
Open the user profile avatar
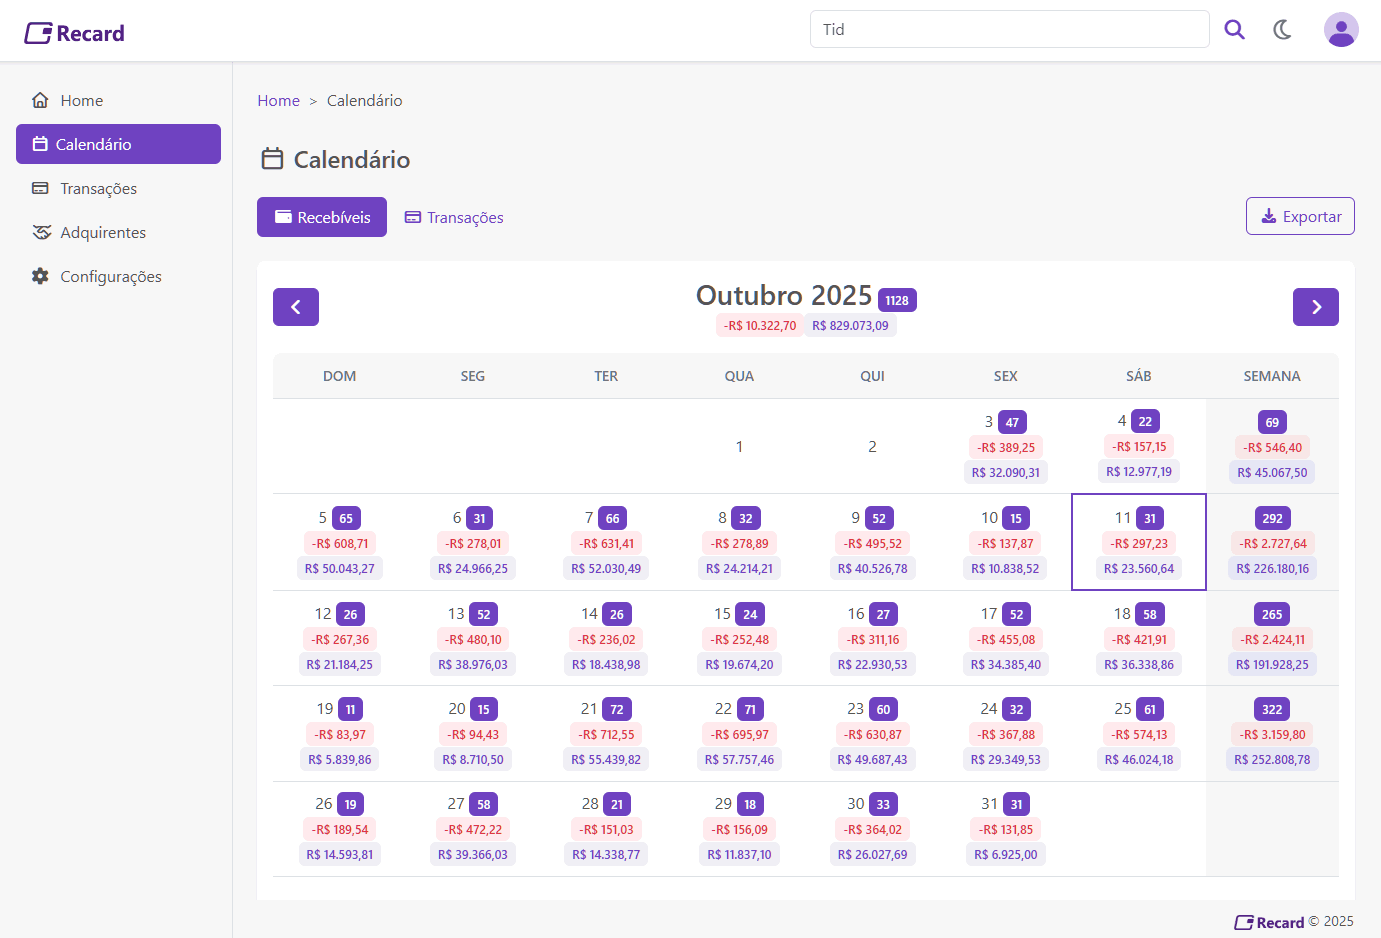(1340, 30)
